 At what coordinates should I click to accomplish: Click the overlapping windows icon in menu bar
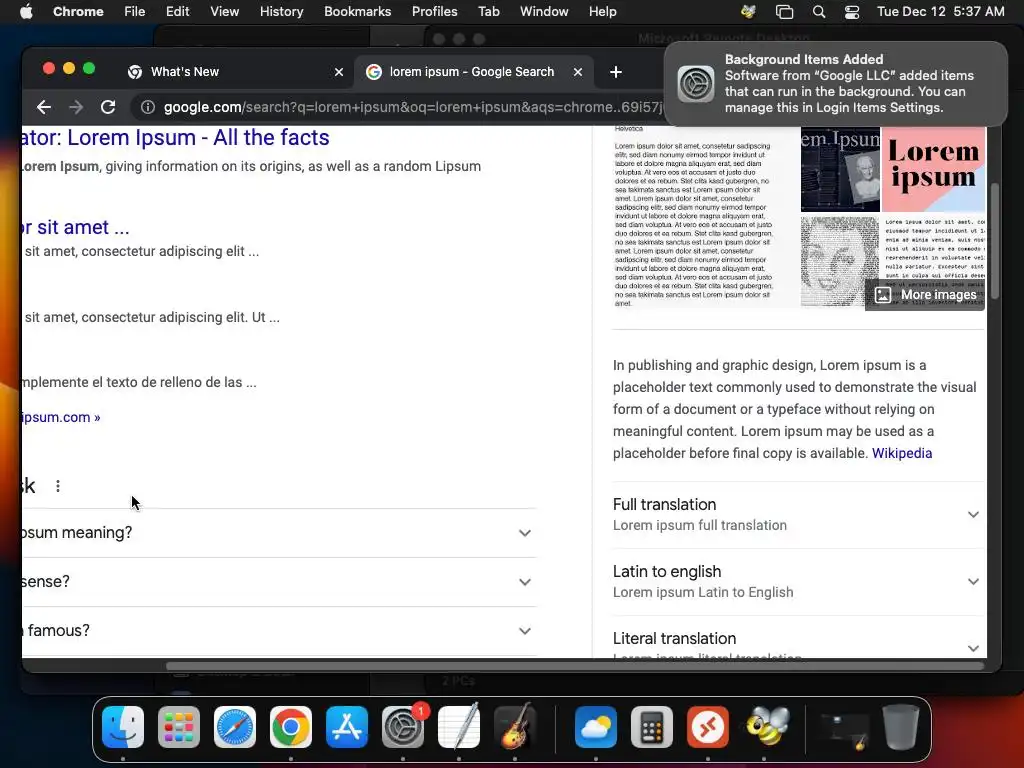(784, 12)
